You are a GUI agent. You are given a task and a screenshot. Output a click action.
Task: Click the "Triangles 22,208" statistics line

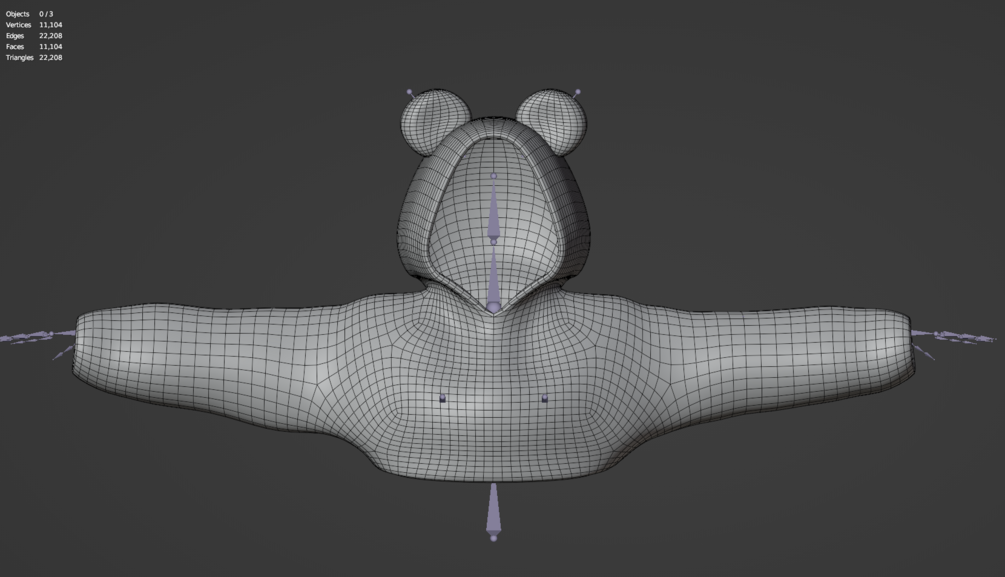click(34, 57)
